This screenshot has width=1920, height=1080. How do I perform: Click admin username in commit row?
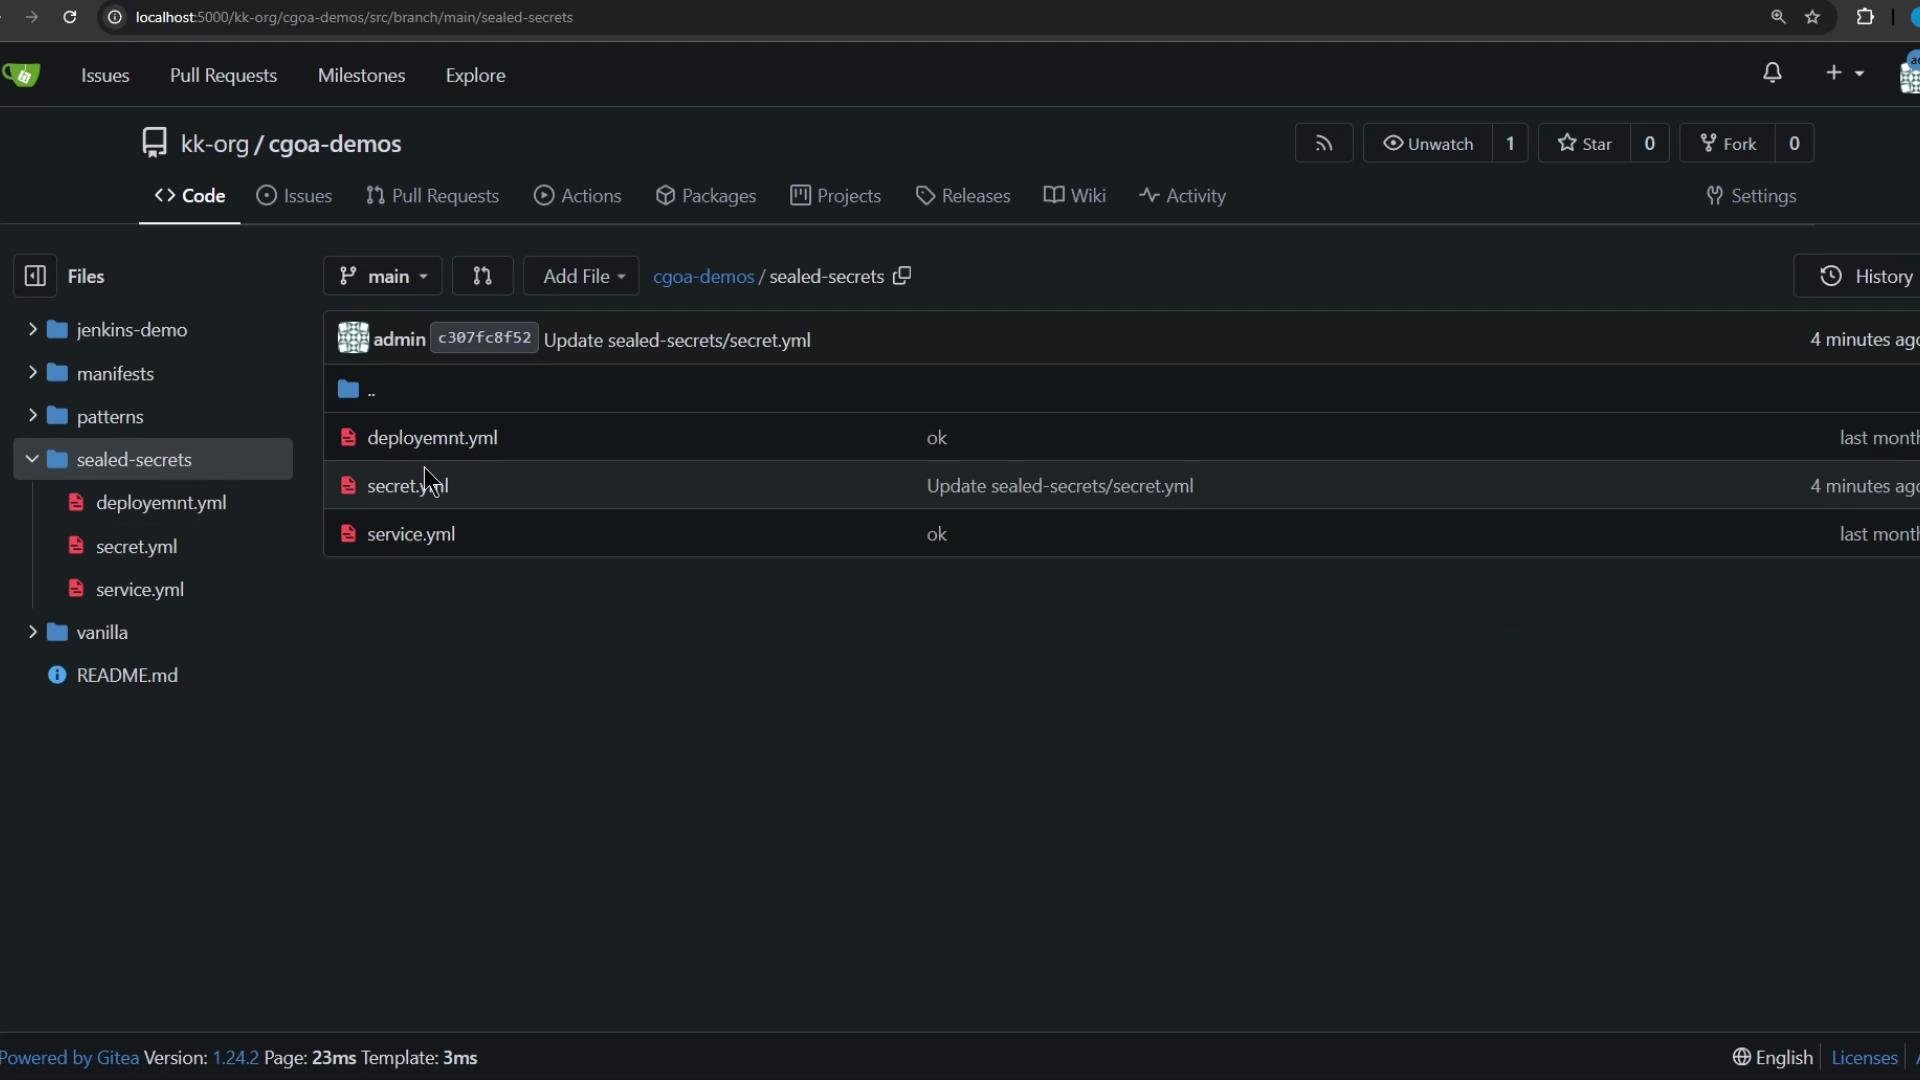[x=400, y=340]
